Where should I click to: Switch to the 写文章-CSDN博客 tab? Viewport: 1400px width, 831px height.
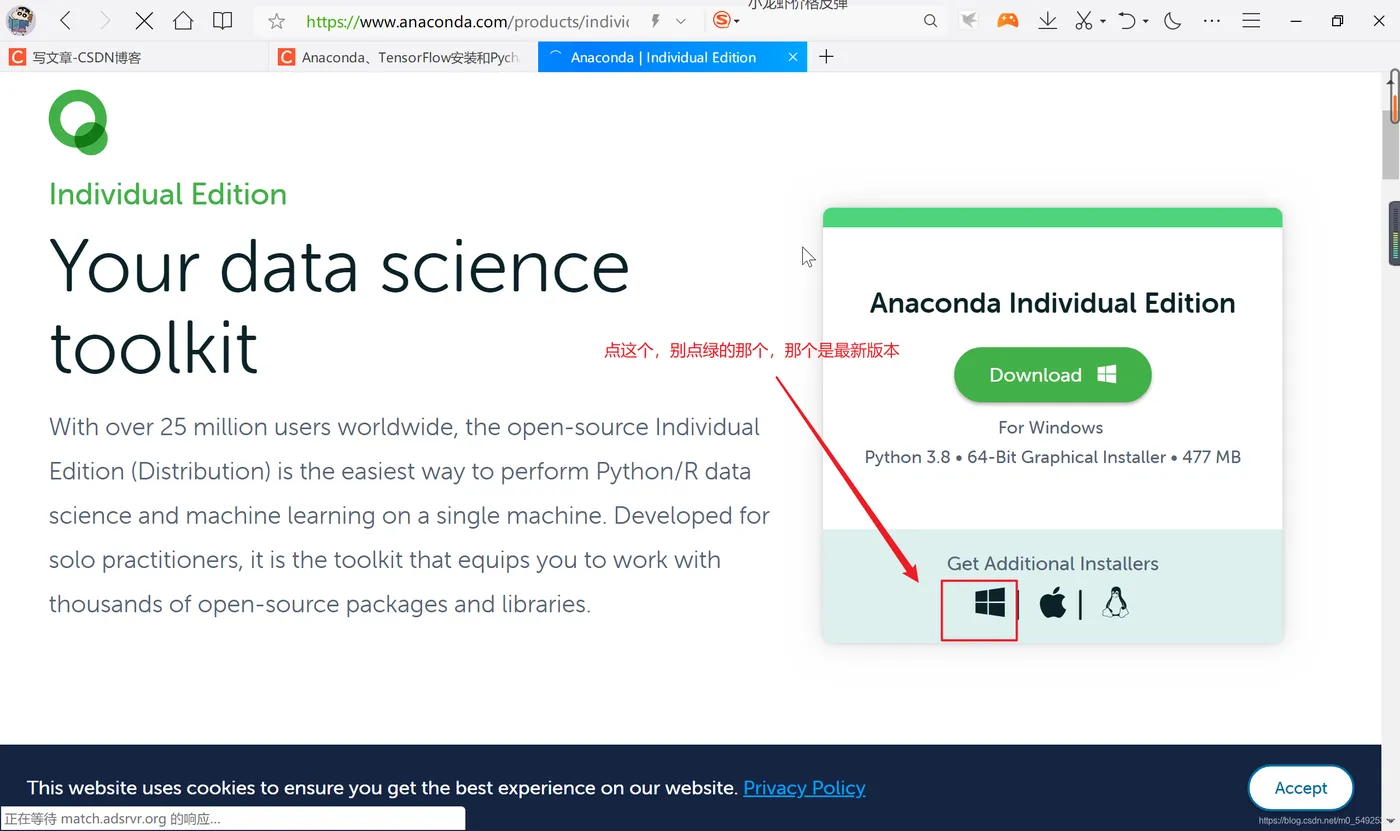point(87,57)
